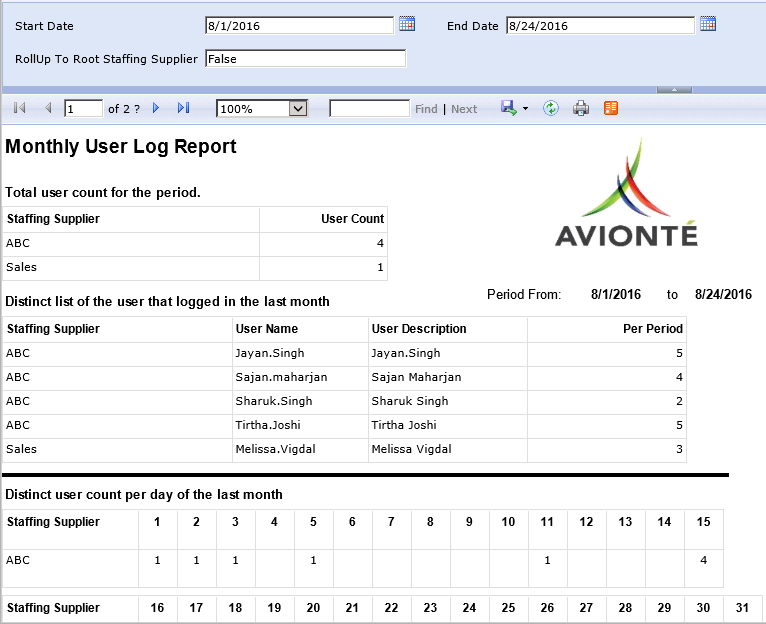
Task: Click user name Jayan.Singh
Action: coord(270,353)
